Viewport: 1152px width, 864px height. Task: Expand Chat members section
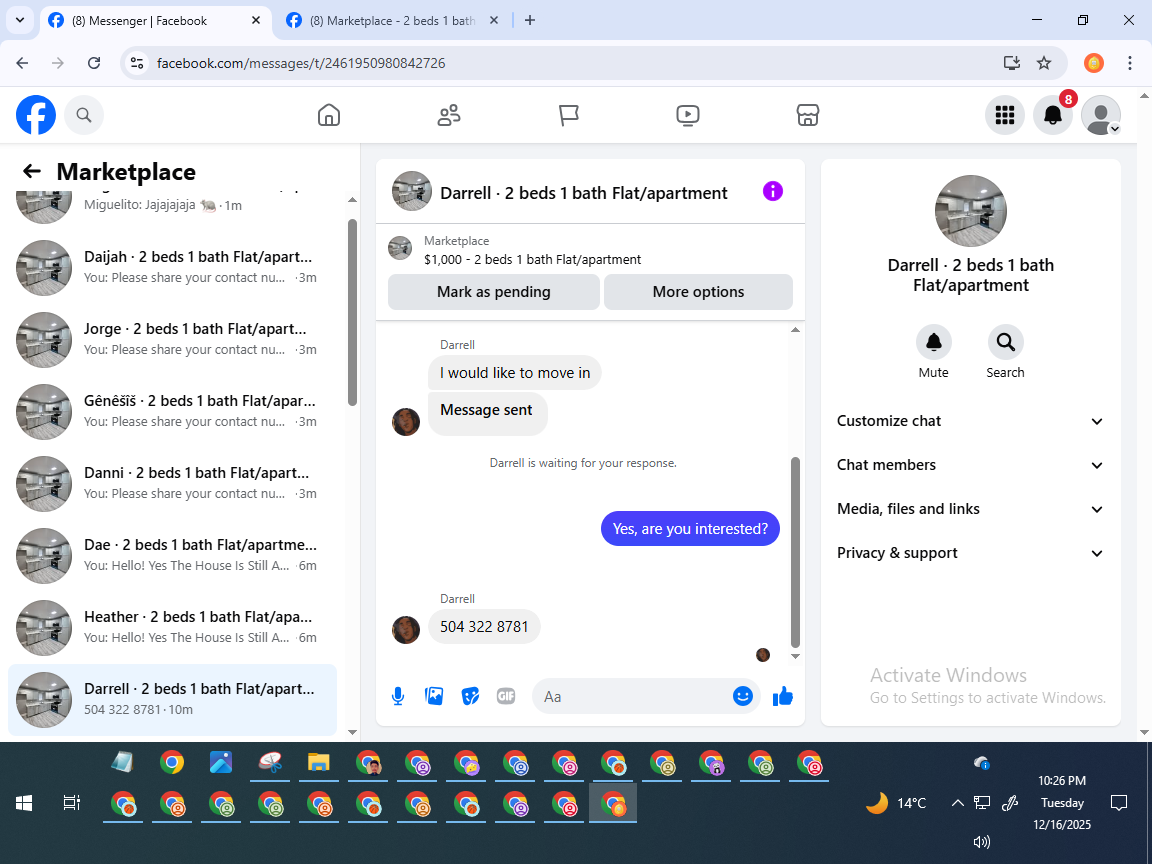(970, 465)
